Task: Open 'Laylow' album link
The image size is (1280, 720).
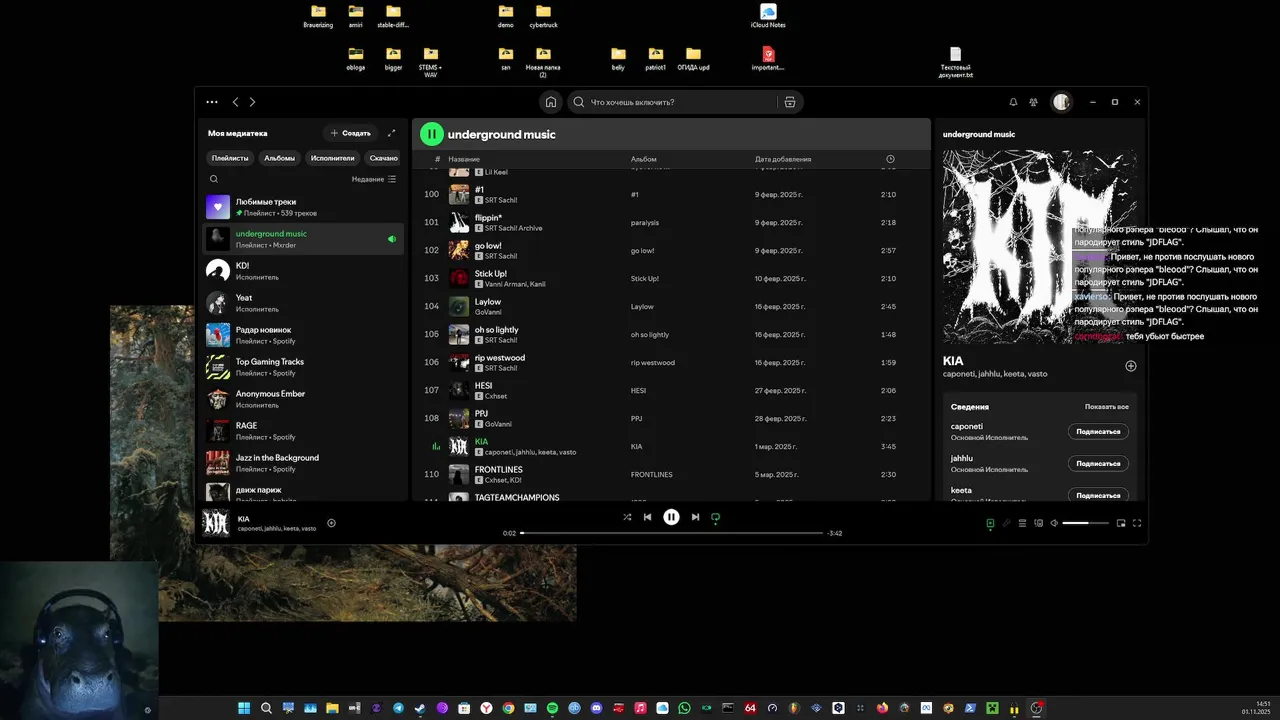Action: point(642,307)
